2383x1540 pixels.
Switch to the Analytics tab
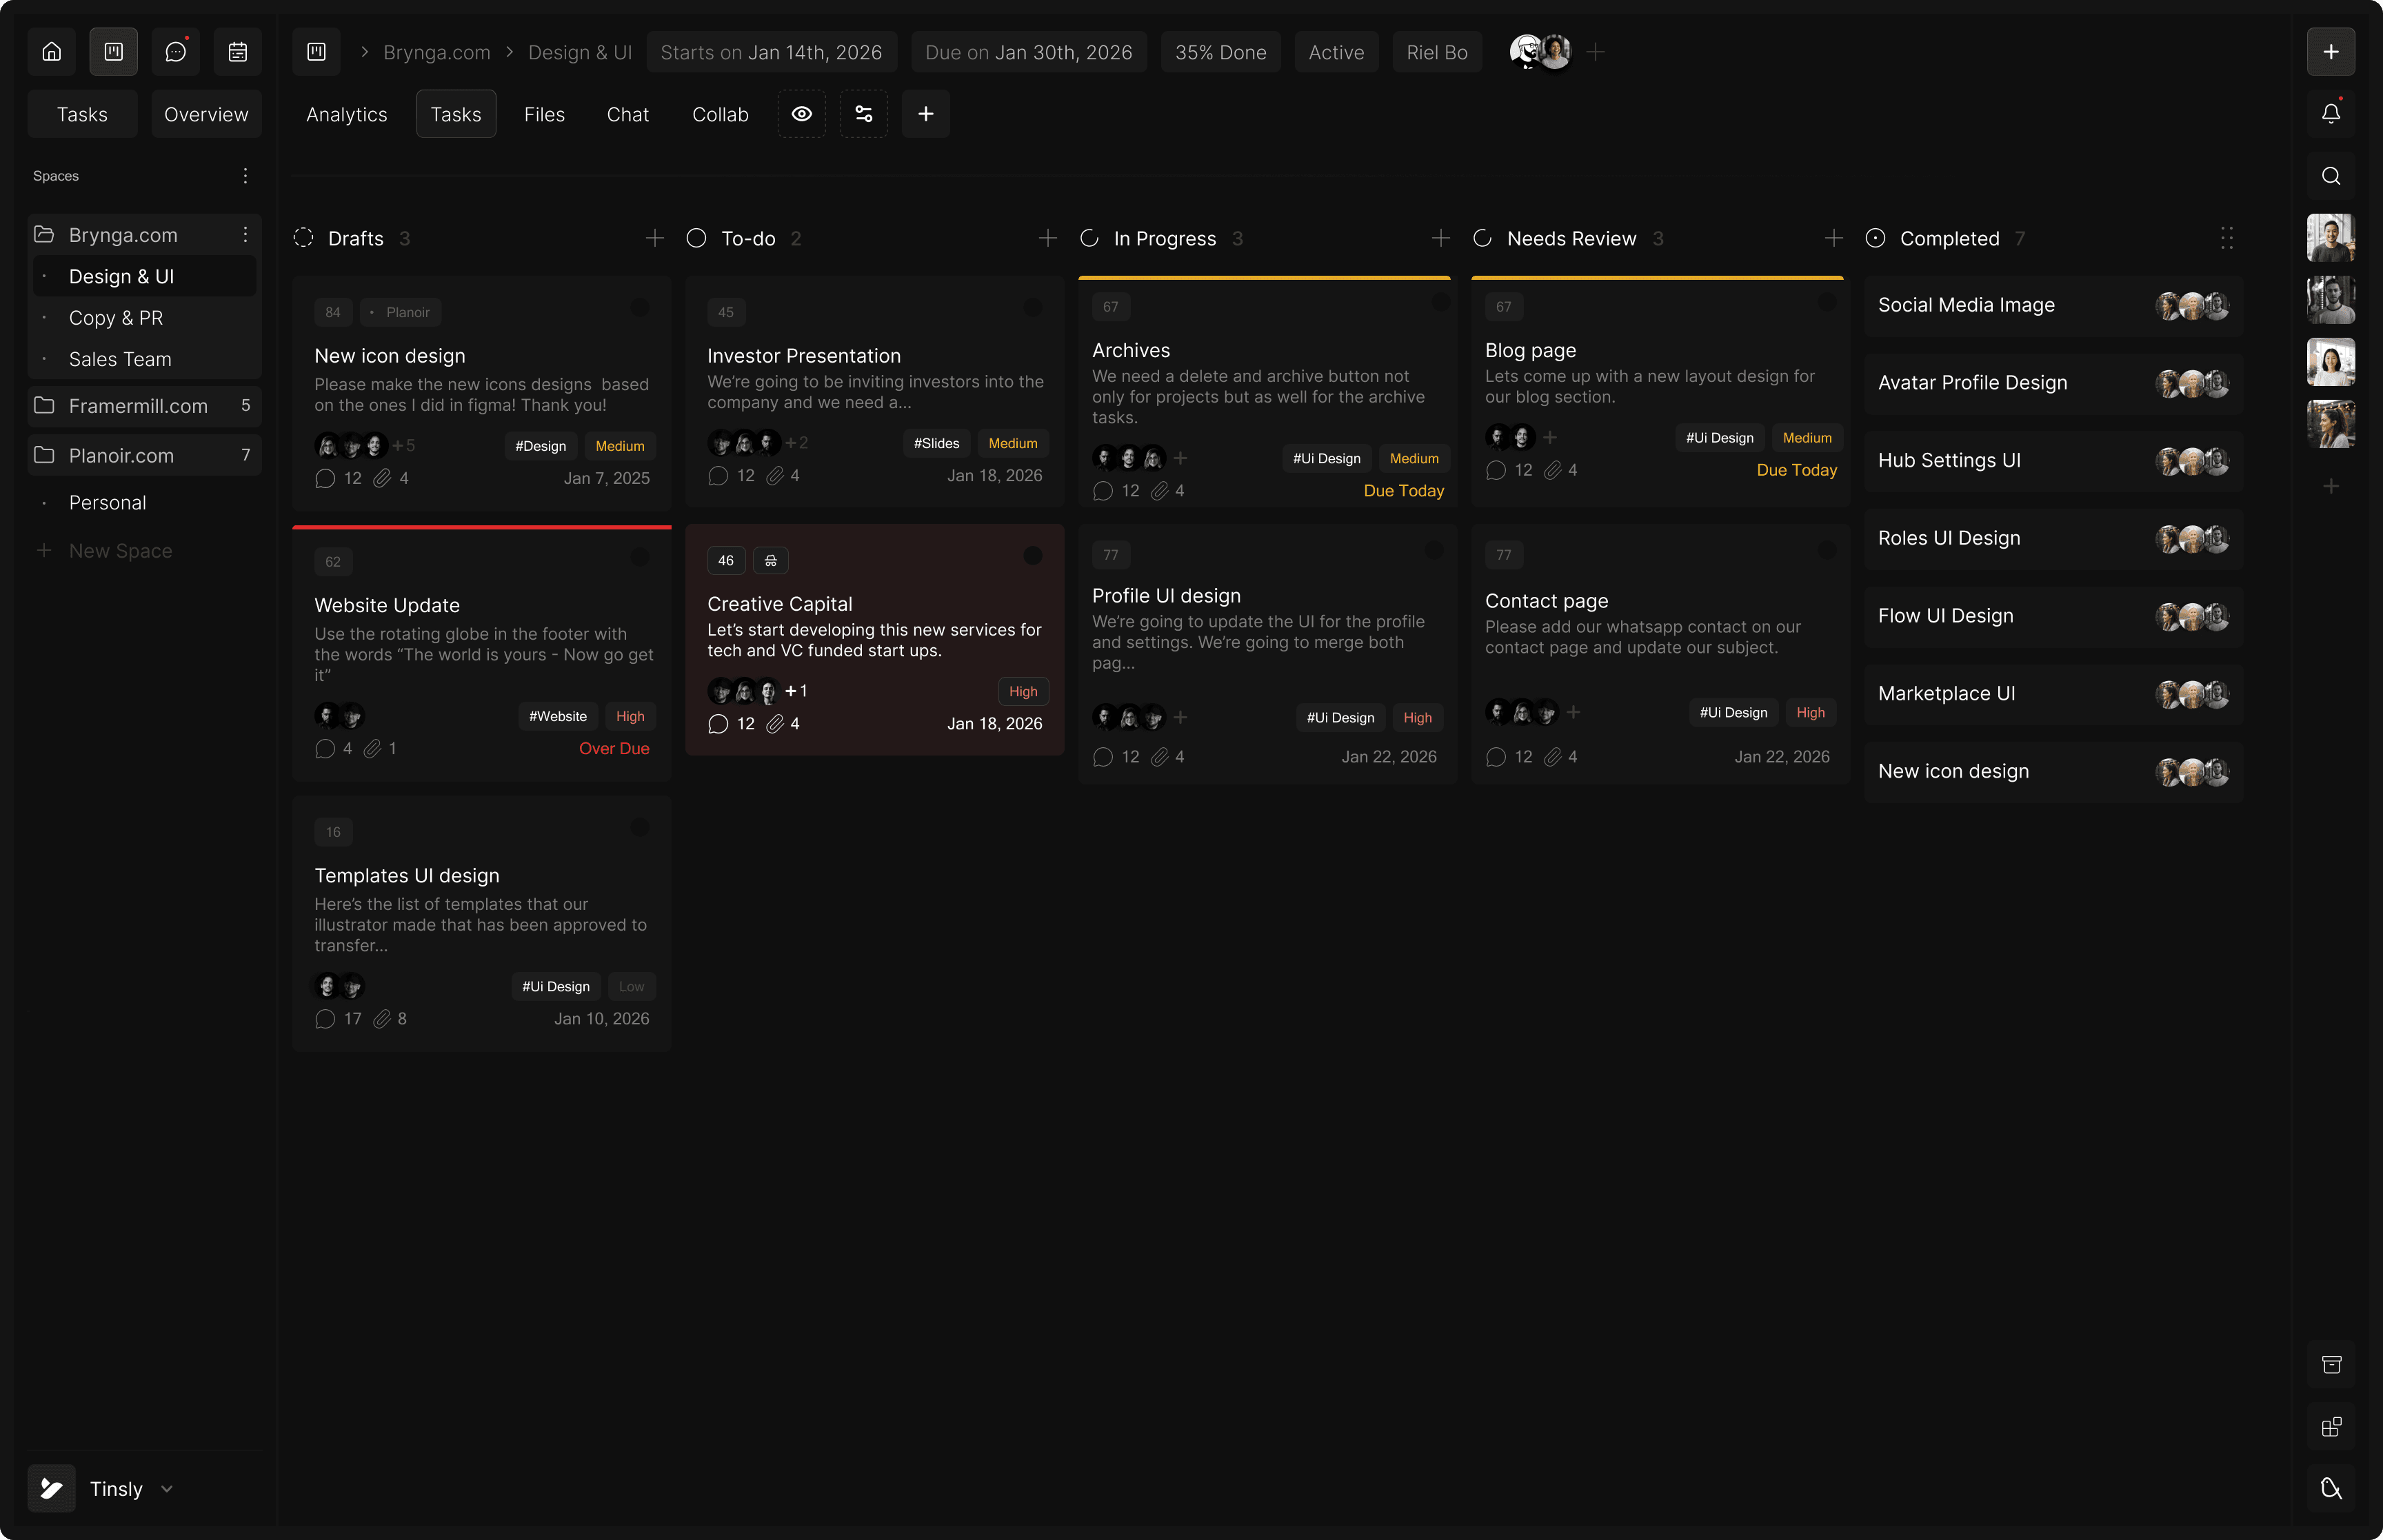coord(346,115)
